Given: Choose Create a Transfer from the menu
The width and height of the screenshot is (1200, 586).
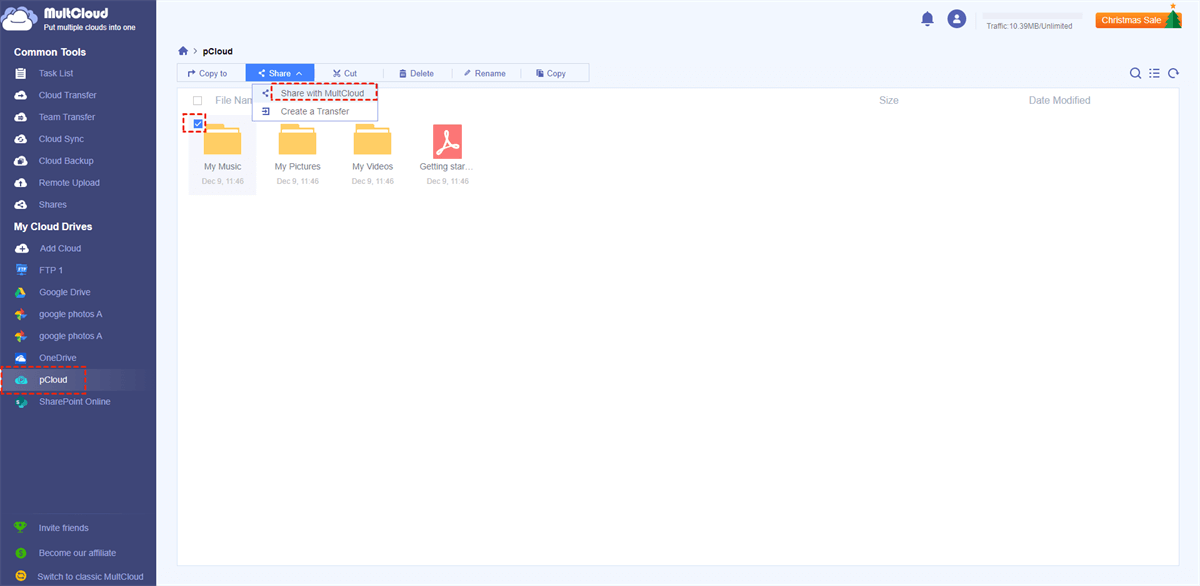Looking at the screenshot, I should (315, 112).
